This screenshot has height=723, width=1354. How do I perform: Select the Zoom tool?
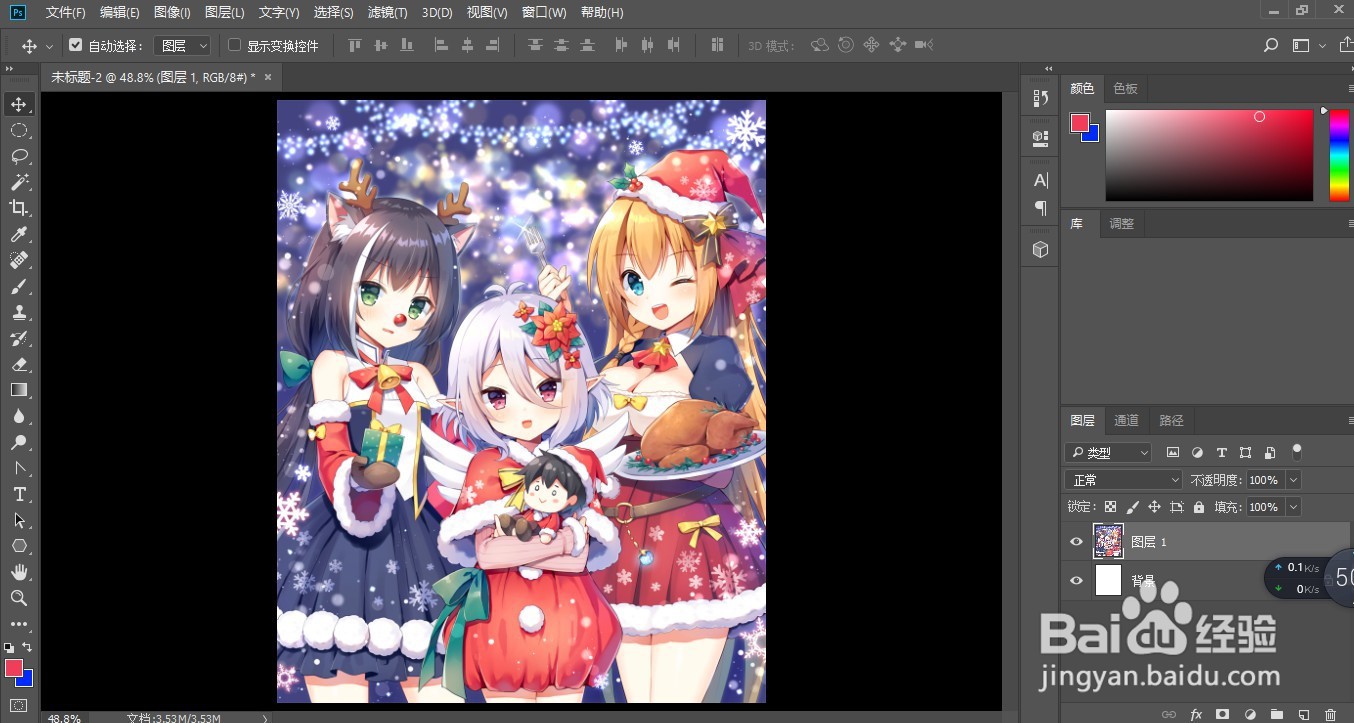pos(19,598)
